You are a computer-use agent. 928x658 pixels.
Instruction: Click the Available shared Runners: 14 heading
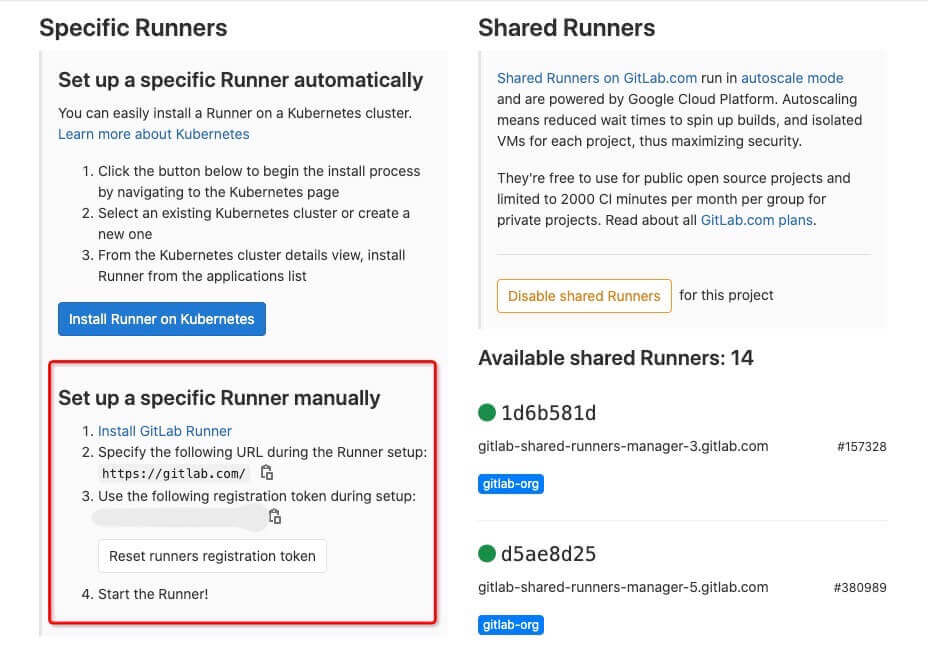(616, 358)
